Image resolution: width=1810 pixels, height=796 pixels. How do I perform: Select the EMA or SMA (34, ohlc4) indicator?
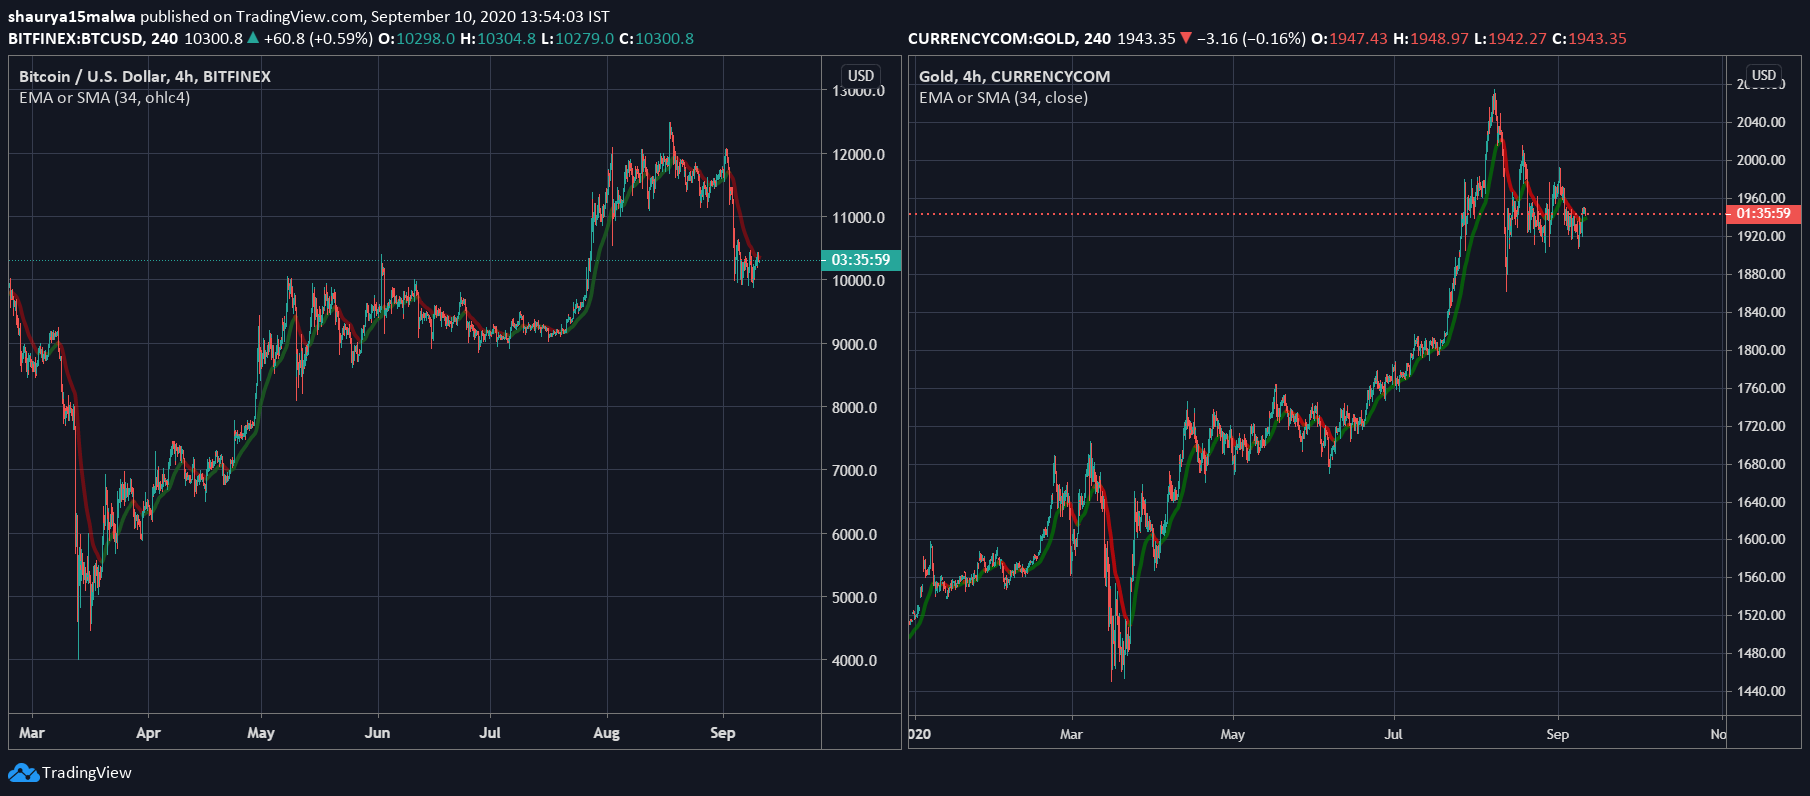click(x=104, y=98)
